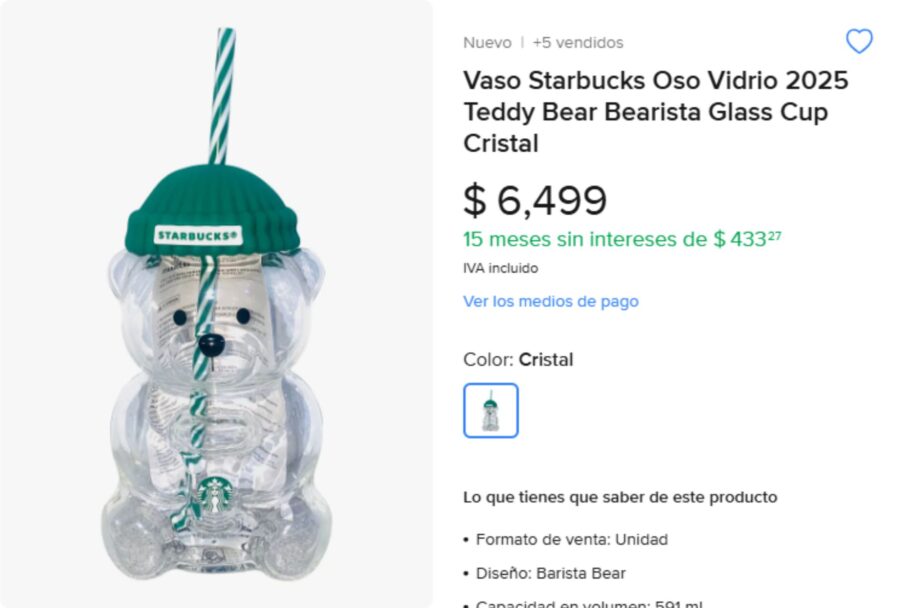Click the Color: Cristal label
The width and height of the screenshot is (900, 608).
pyautogui.click(x=518, y=360)
